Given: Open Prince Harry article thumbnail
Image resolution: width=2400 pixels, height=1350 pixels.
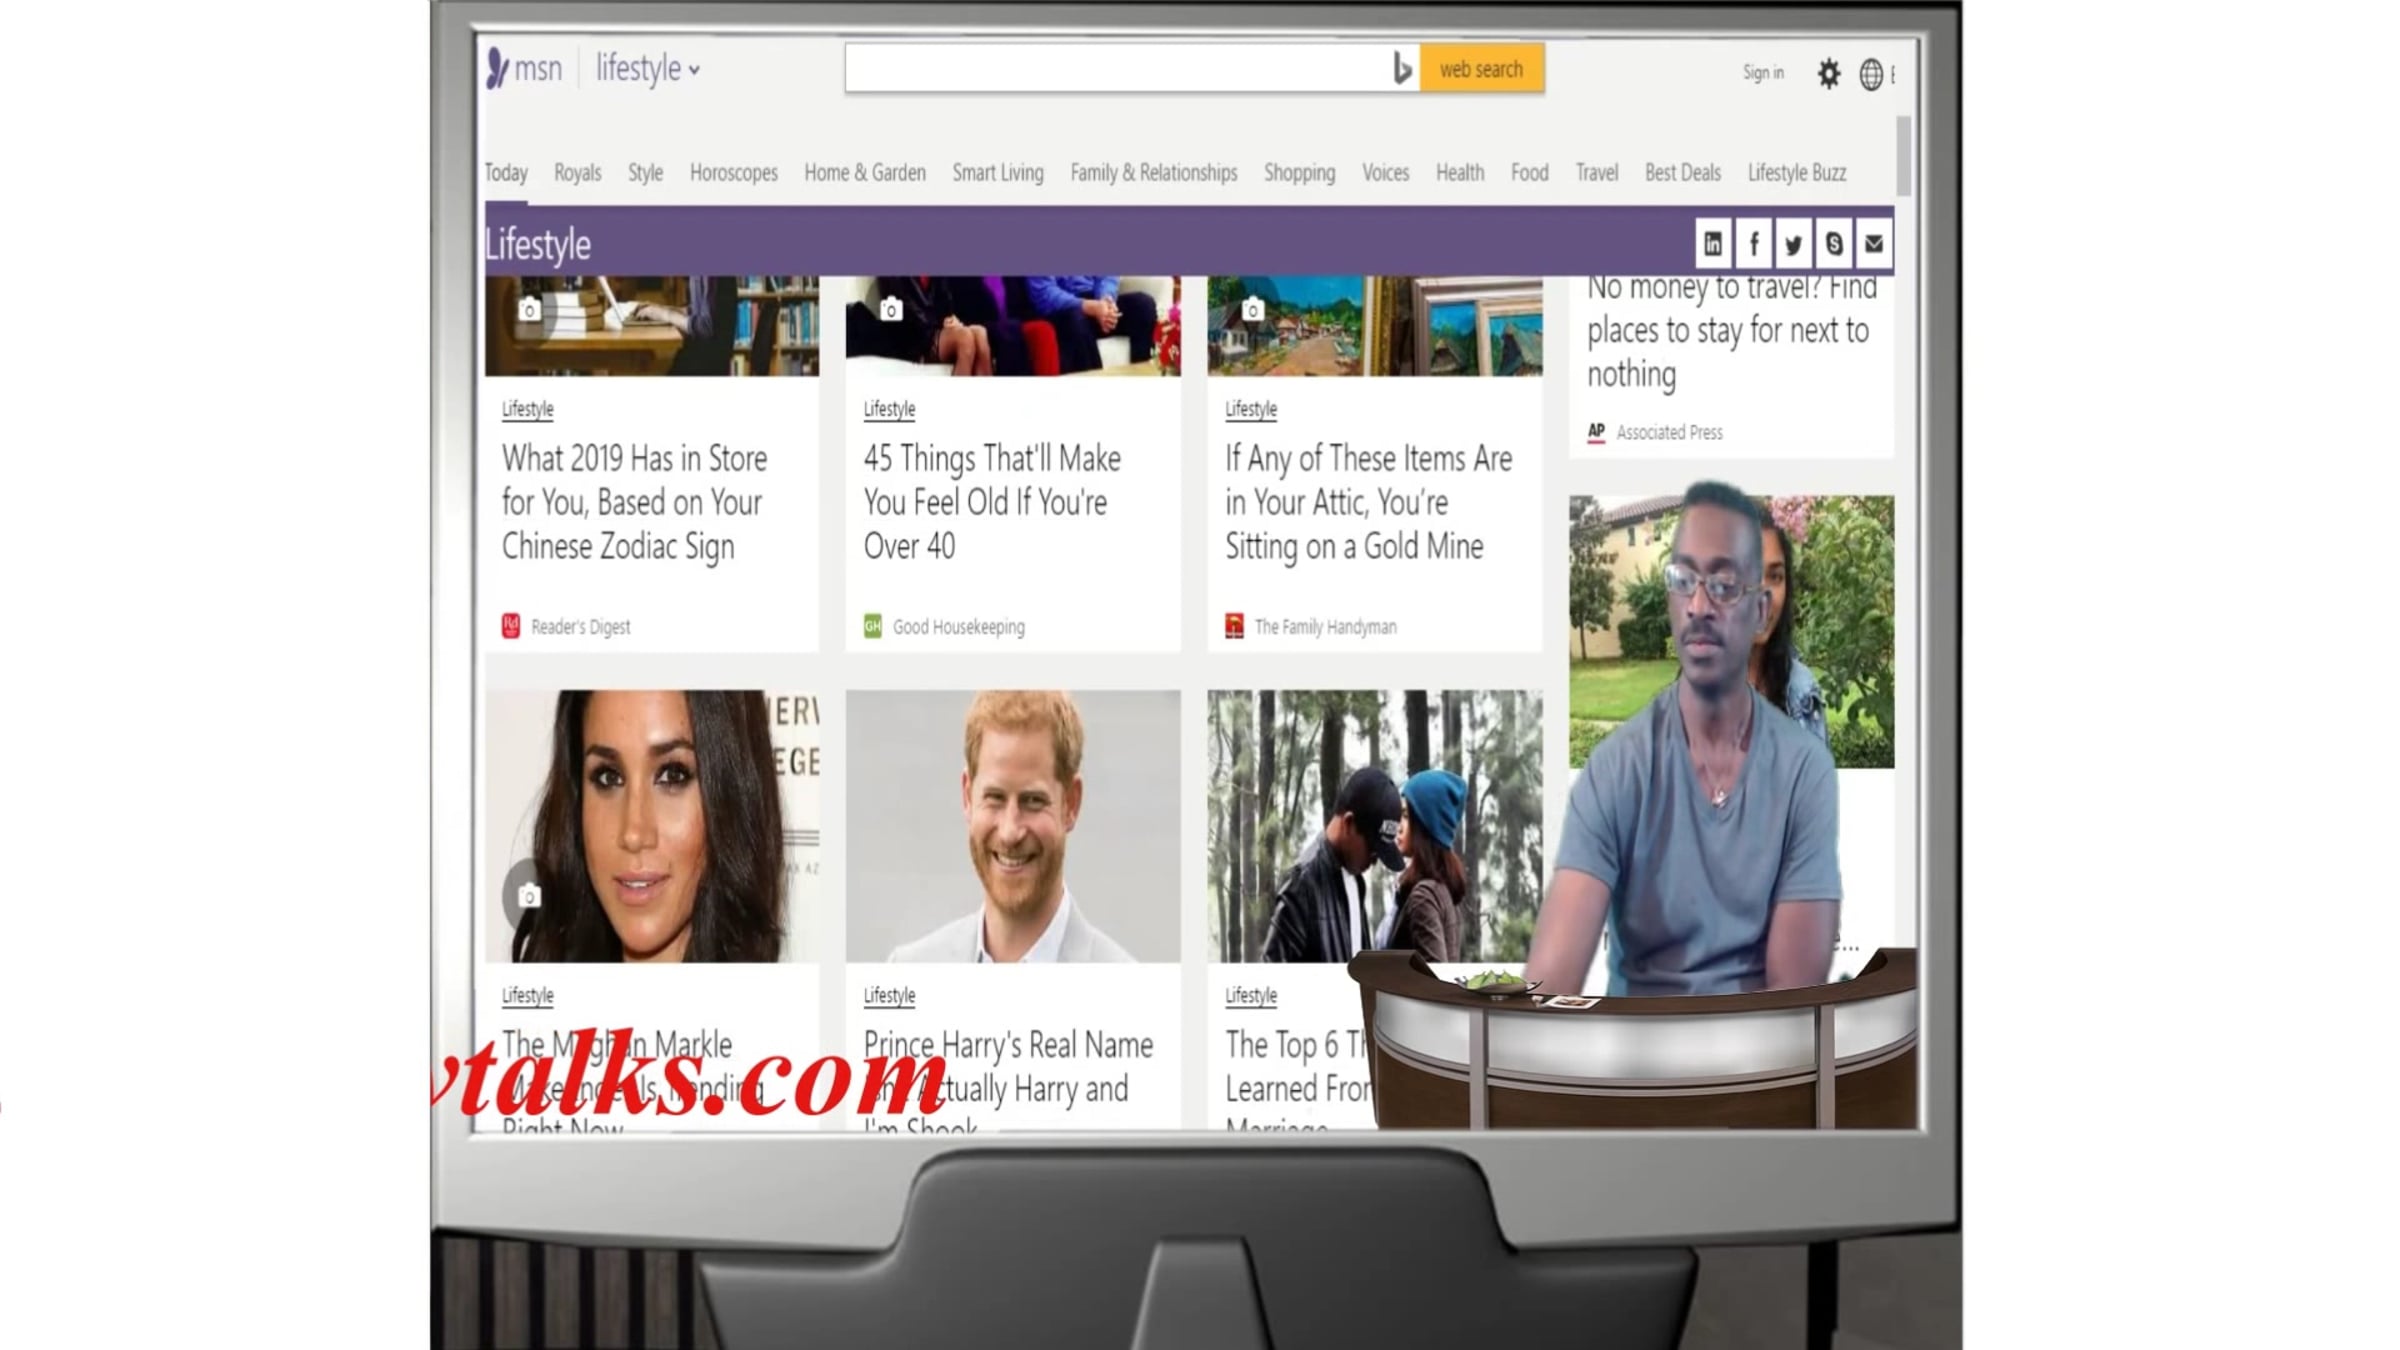Looking at the screenshot, I should click(x=1012, y=826).
